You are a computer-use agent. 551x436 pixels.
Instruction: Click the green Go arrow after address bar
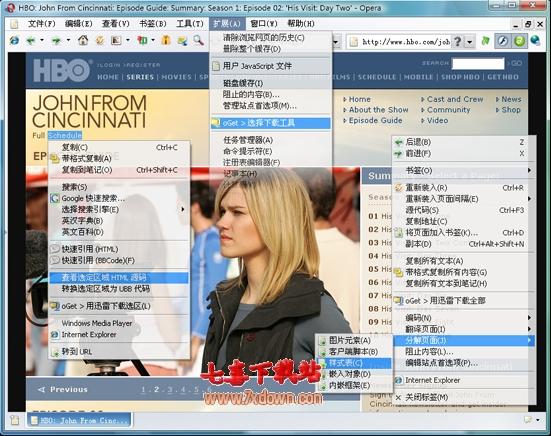(486, 41)
